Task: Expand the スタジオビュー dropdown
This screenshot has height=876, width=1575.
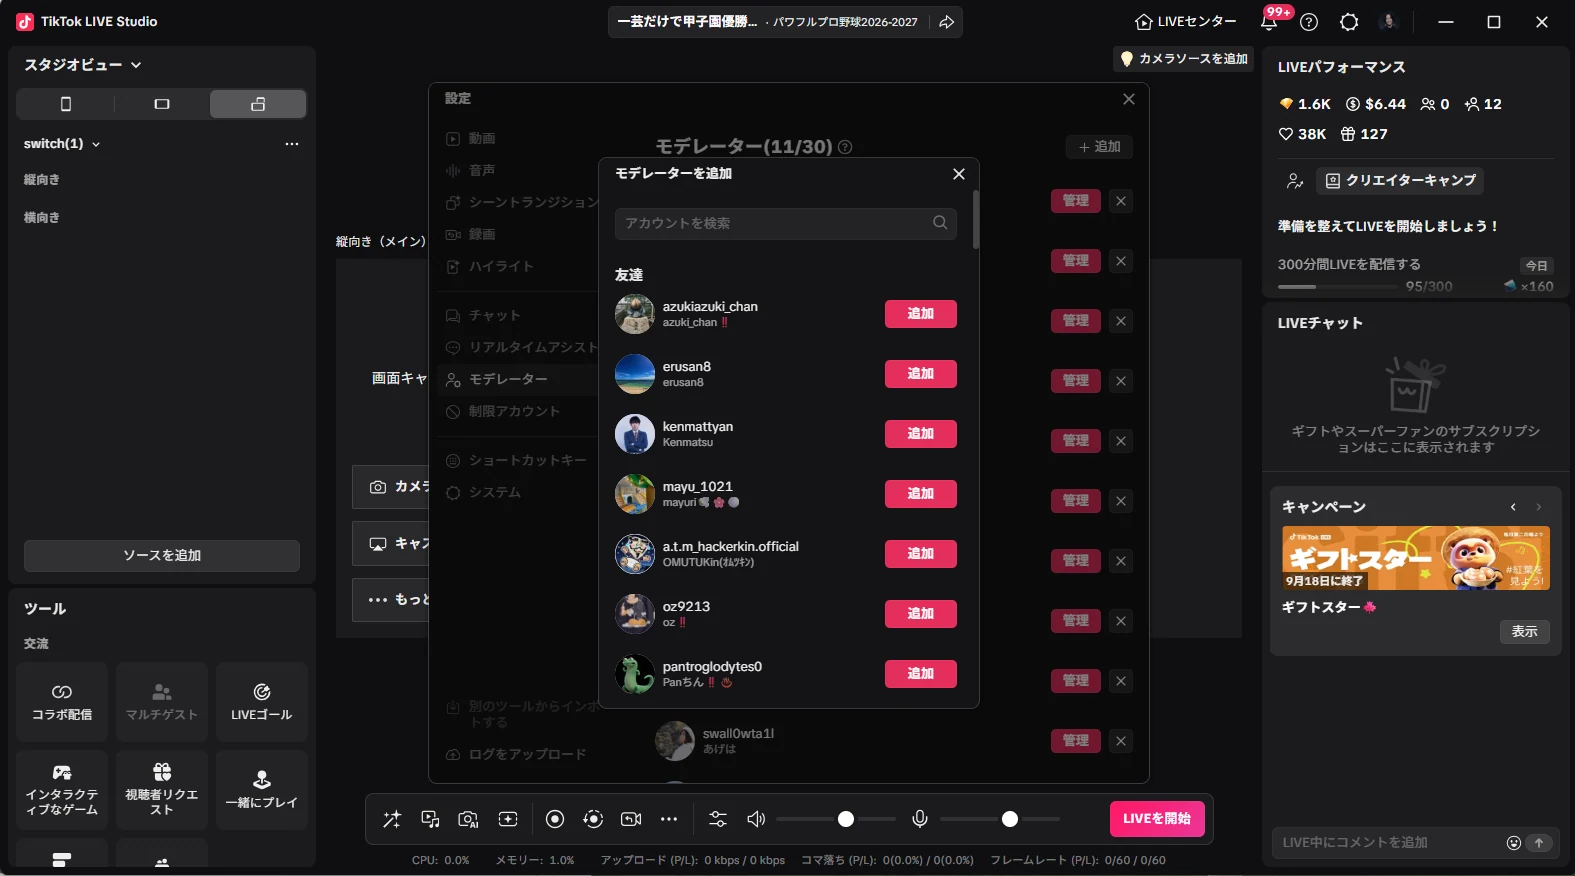Action: click(x=83, y=65)
